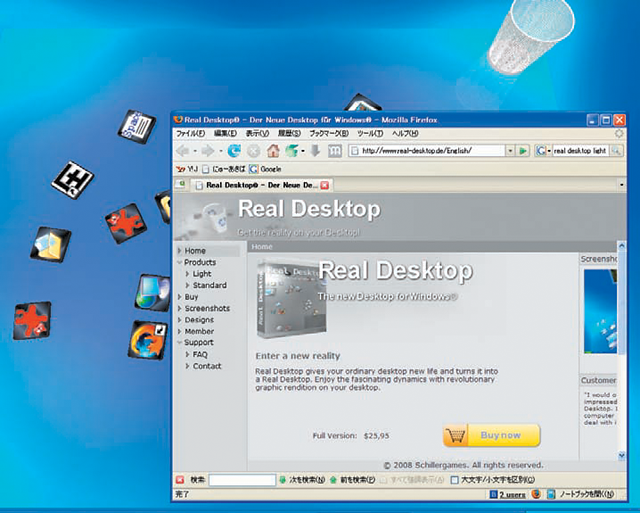Select the globe and monitor desktop icon
640x513 pixels.
pos(153,293)
